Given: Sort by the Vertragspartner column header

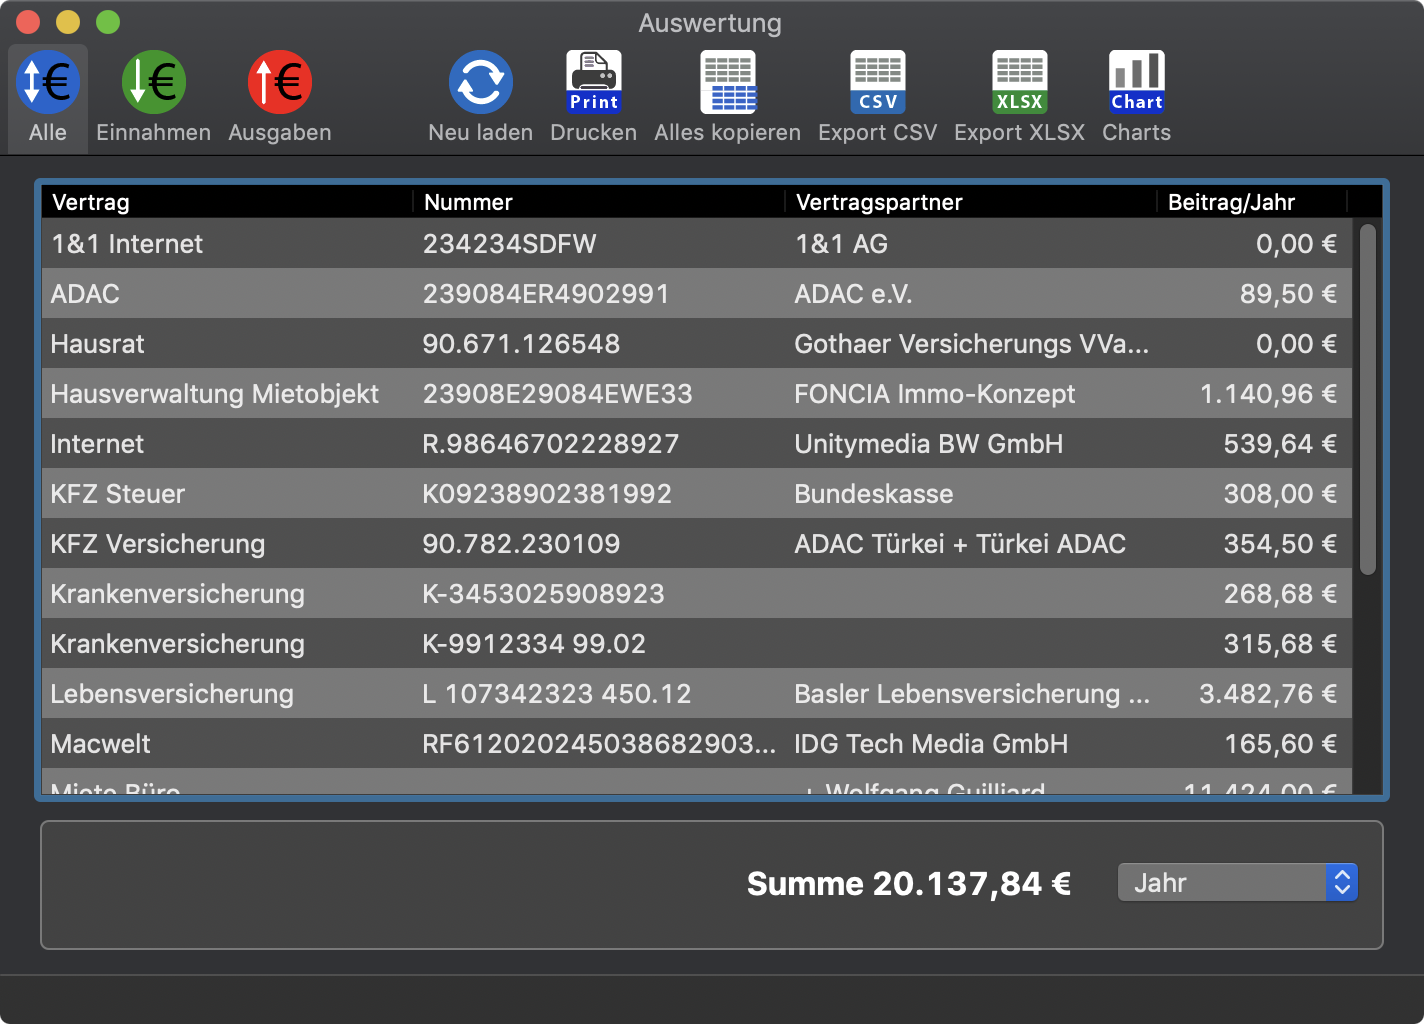Looking at the screenshot, I should (x=971, y=202).
